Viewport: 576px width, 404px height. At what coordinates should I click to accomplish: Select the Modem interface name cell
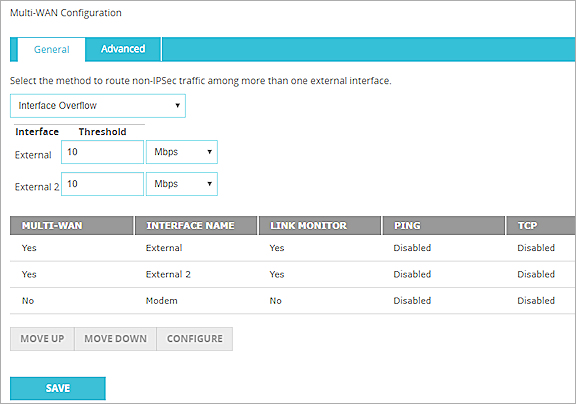click(161, 301)
